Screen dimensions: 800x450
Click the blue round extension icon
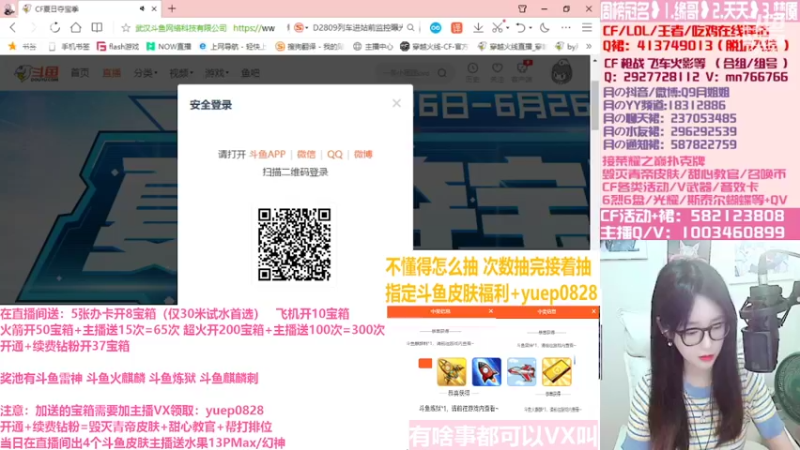435,28
